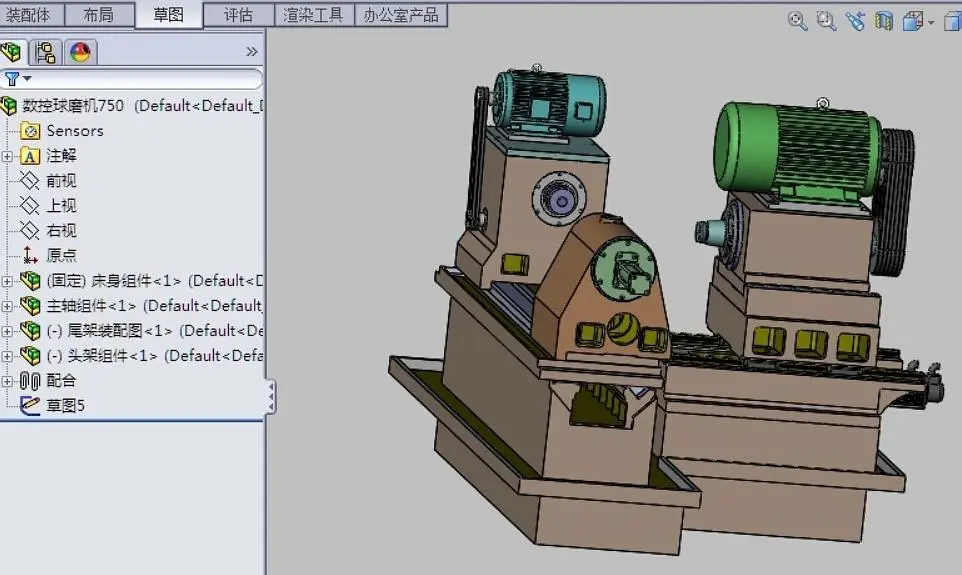
Task: Click the Sensors folder icon
Action: [x=30, y=131]
